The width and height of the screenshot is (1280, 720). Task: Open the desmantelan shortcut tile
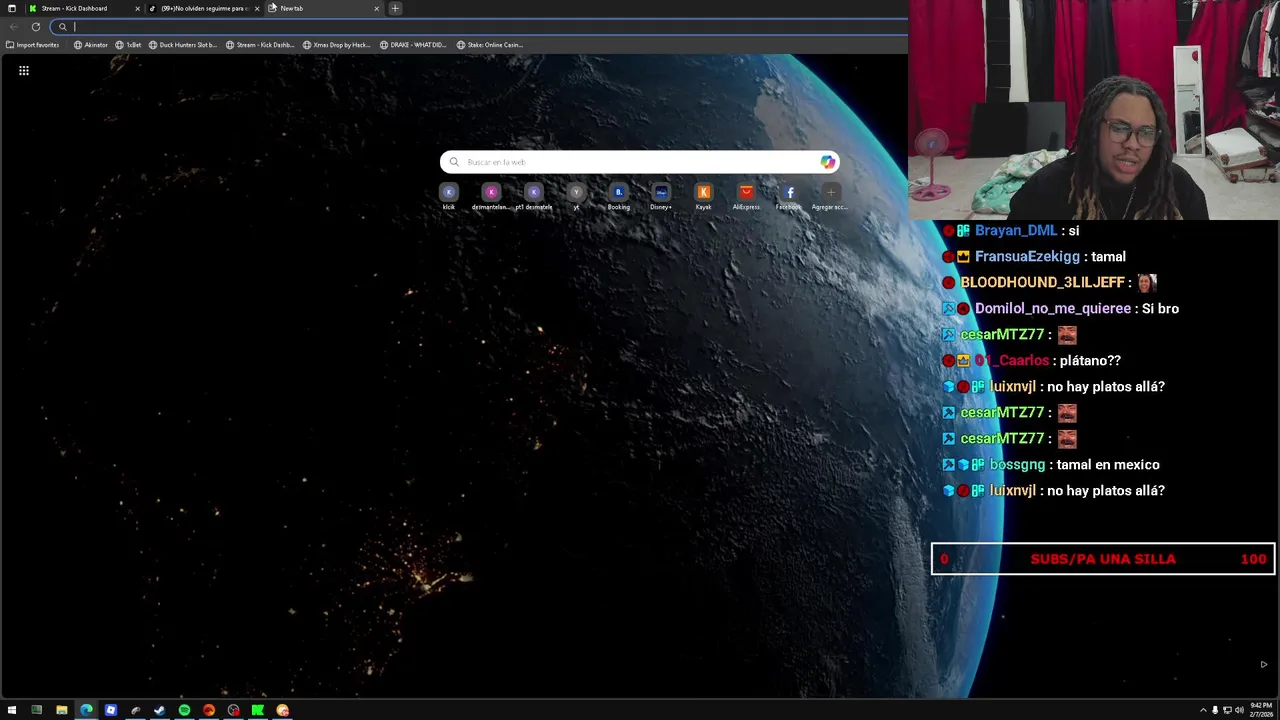pos(491,196)
